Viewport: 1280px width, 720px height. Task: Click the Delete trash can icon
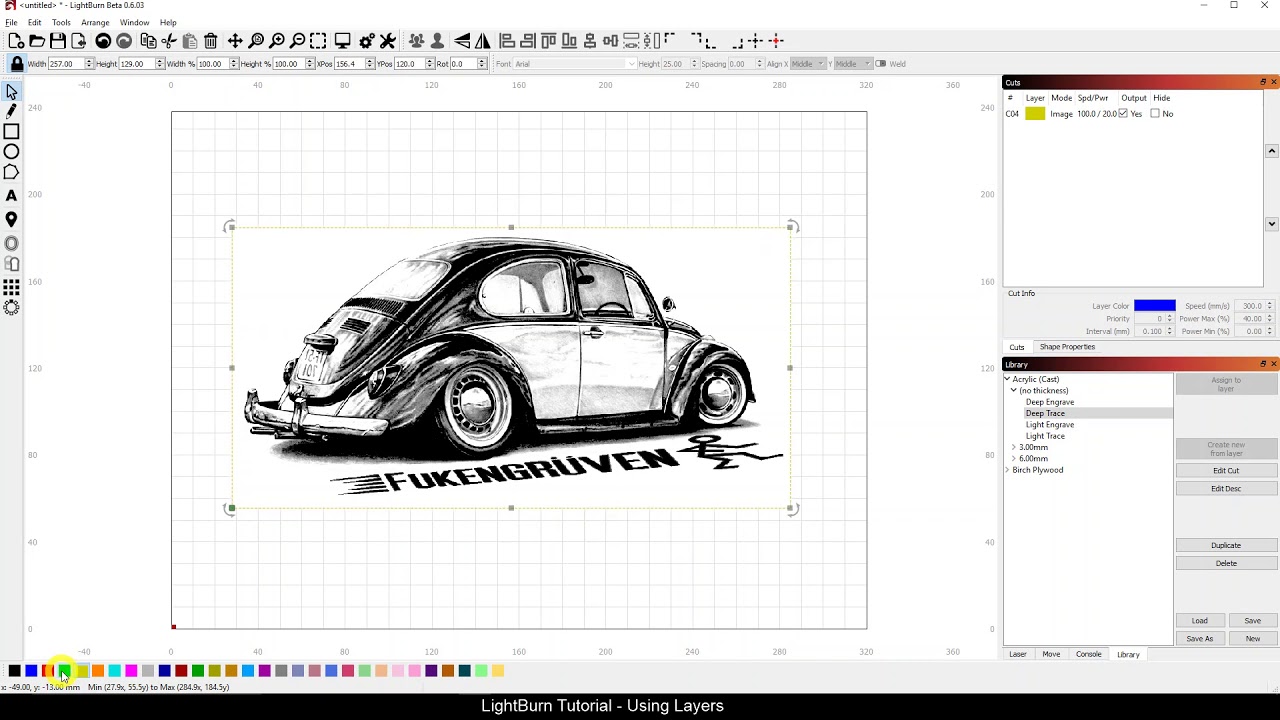pos(211,41)
